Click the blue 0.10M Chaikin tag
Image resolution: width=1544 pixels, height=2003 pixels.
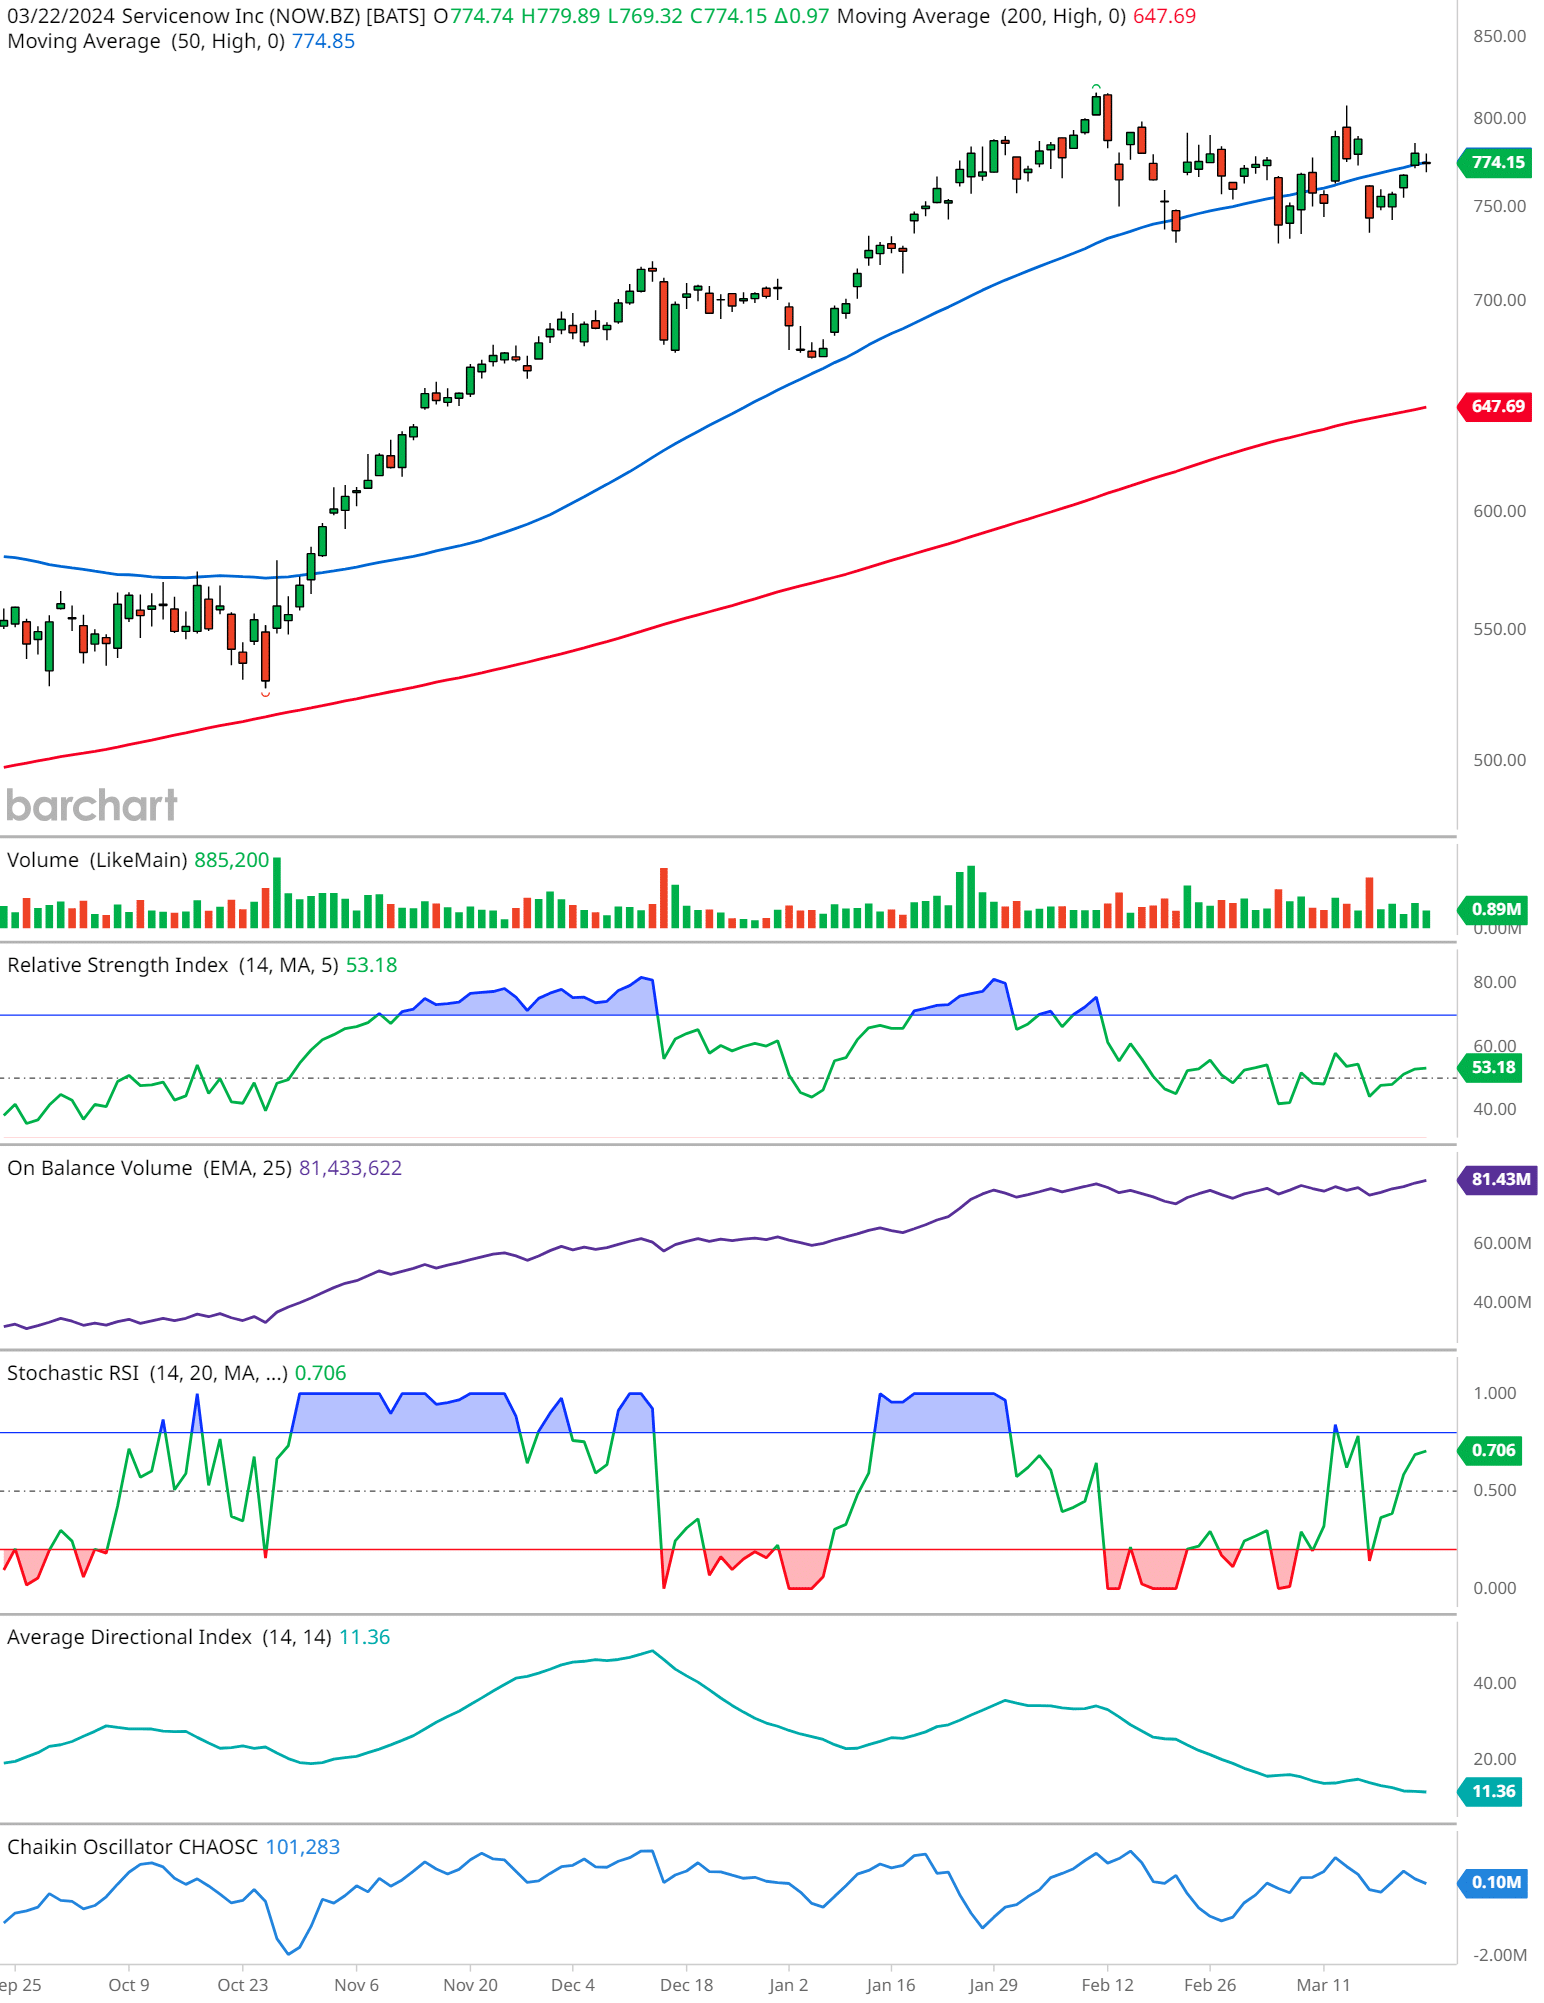(1495, 1882)
